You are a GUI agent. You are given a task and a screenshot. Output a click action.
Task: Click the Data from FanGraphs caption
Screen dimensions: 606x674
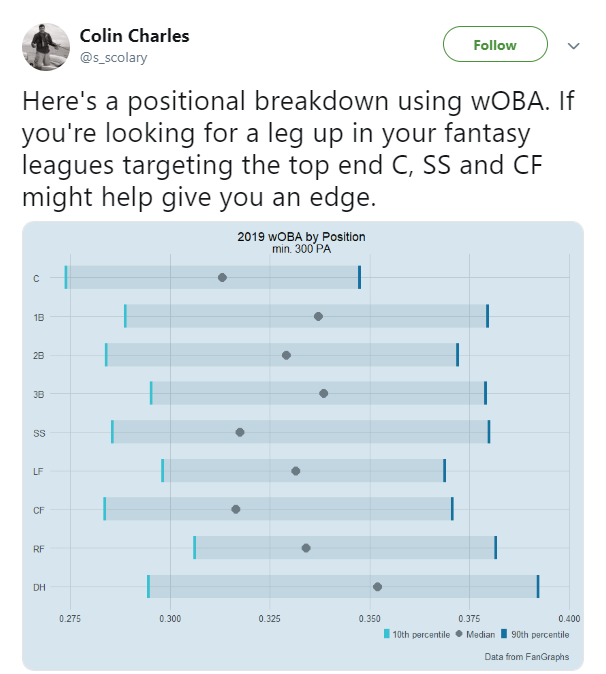pyautogui.click(x=527, y=656)
